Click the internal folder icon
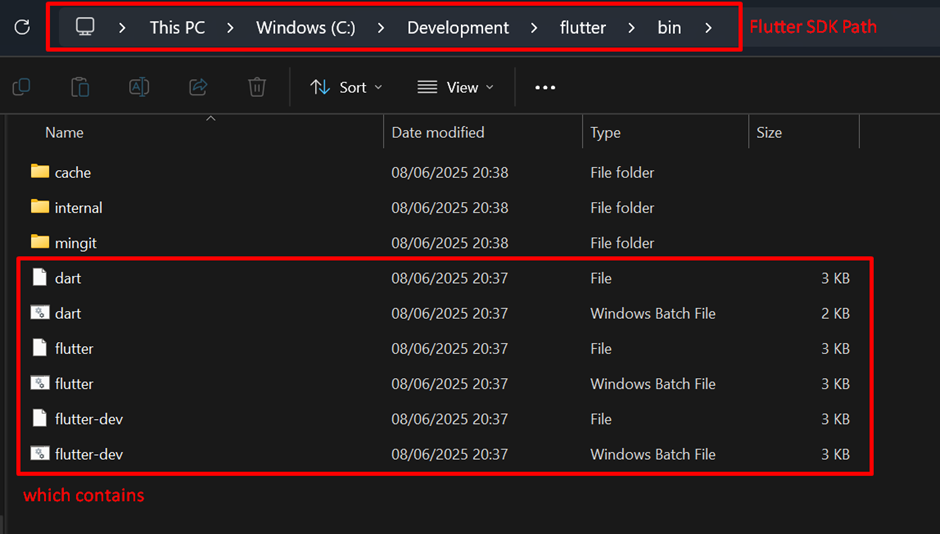This screenshot has height=534, width=940. click(40, 207)
